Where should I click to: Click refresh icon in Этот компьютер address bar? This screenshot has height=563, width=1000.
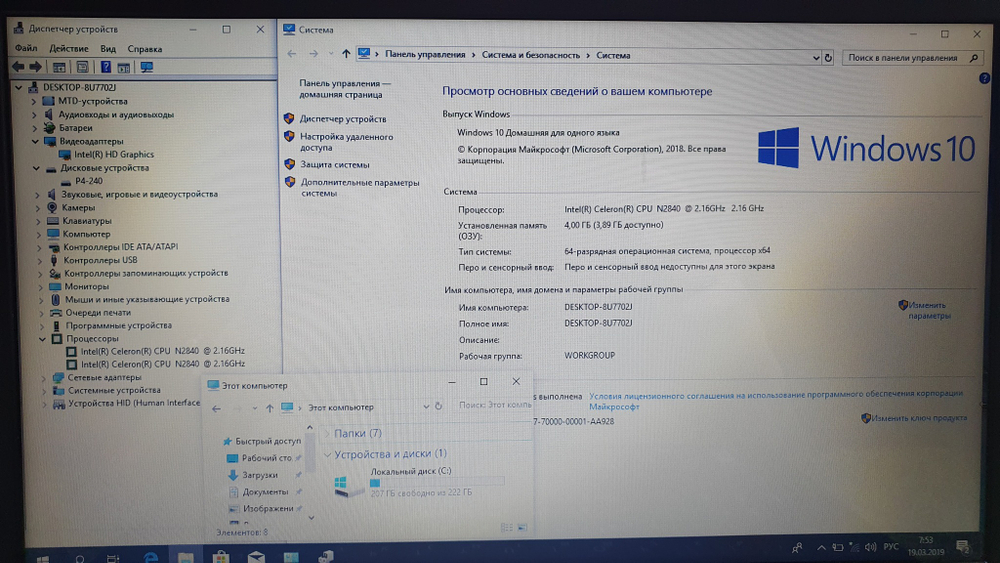pos(438,406)
